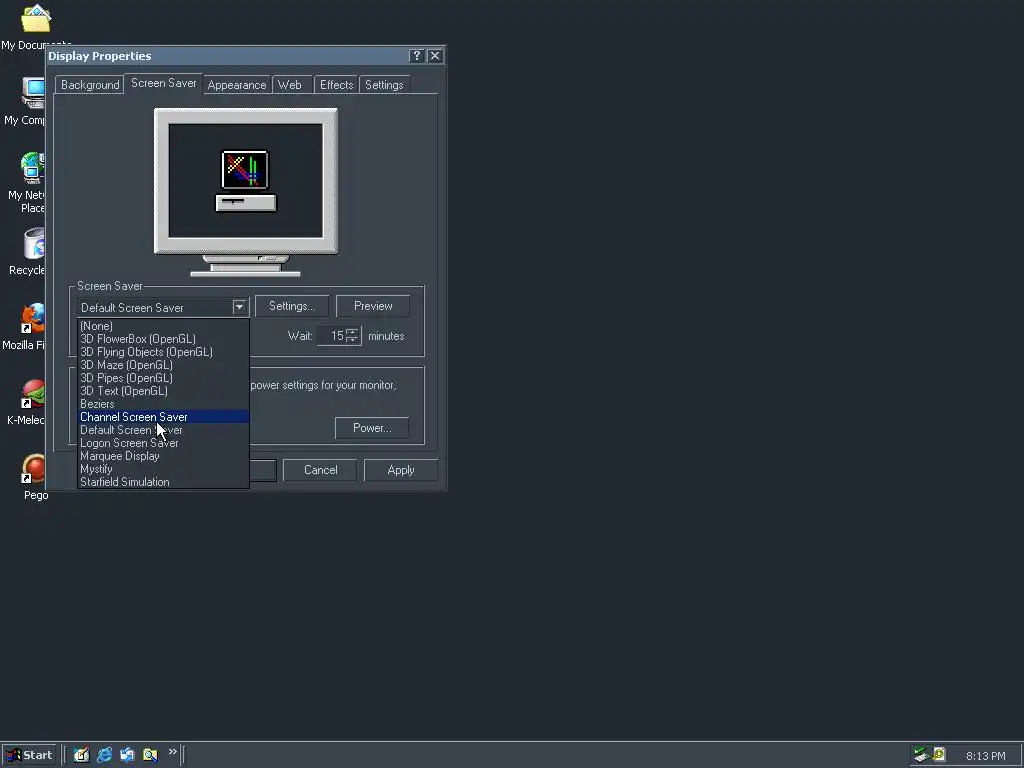Open screen saver Settings... button

292,306
